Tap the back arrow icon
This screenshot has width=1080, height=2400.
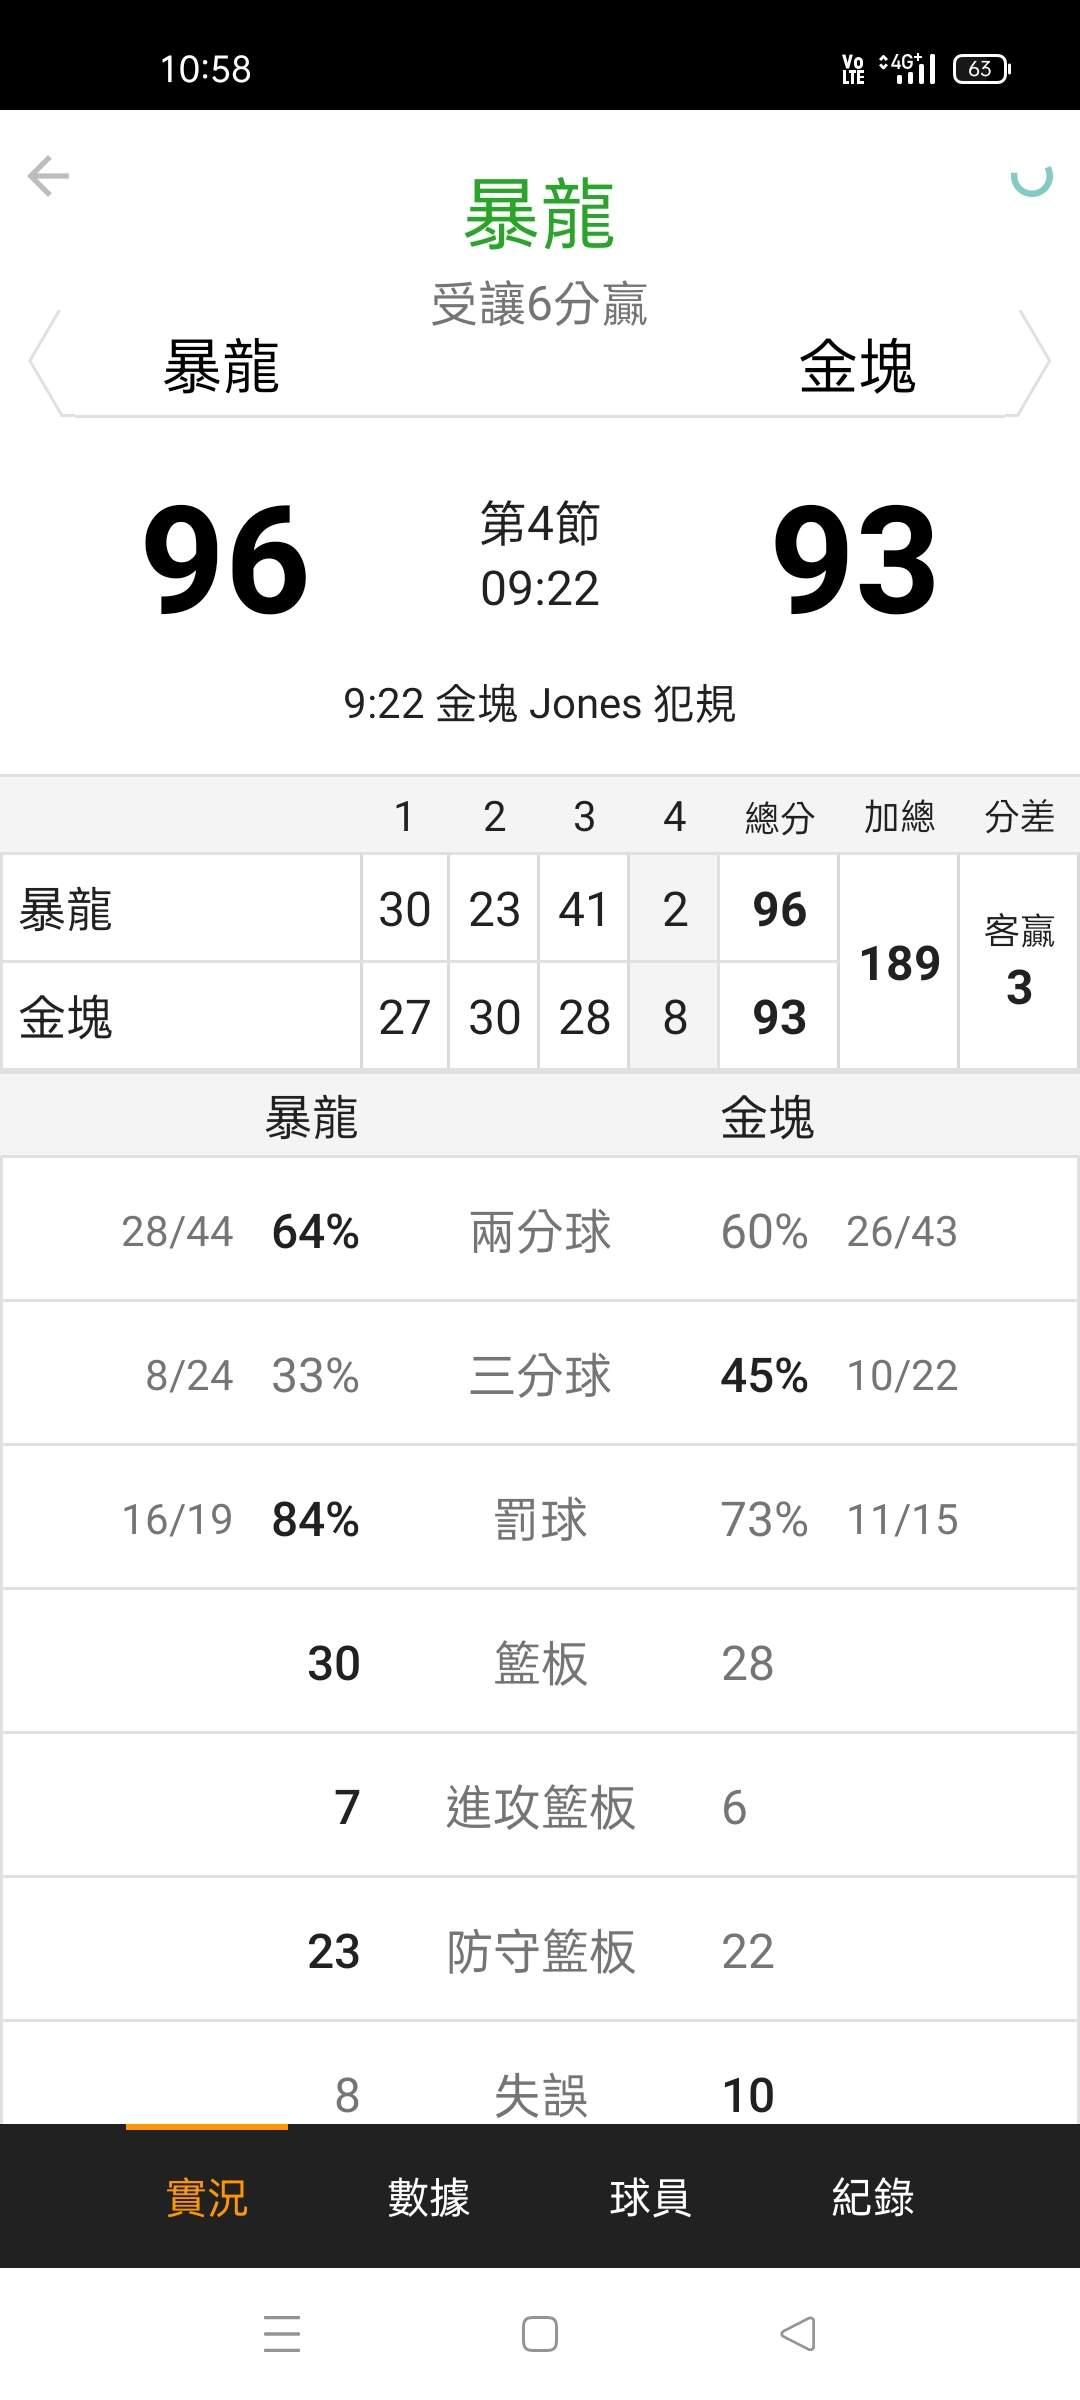point(48,176)
